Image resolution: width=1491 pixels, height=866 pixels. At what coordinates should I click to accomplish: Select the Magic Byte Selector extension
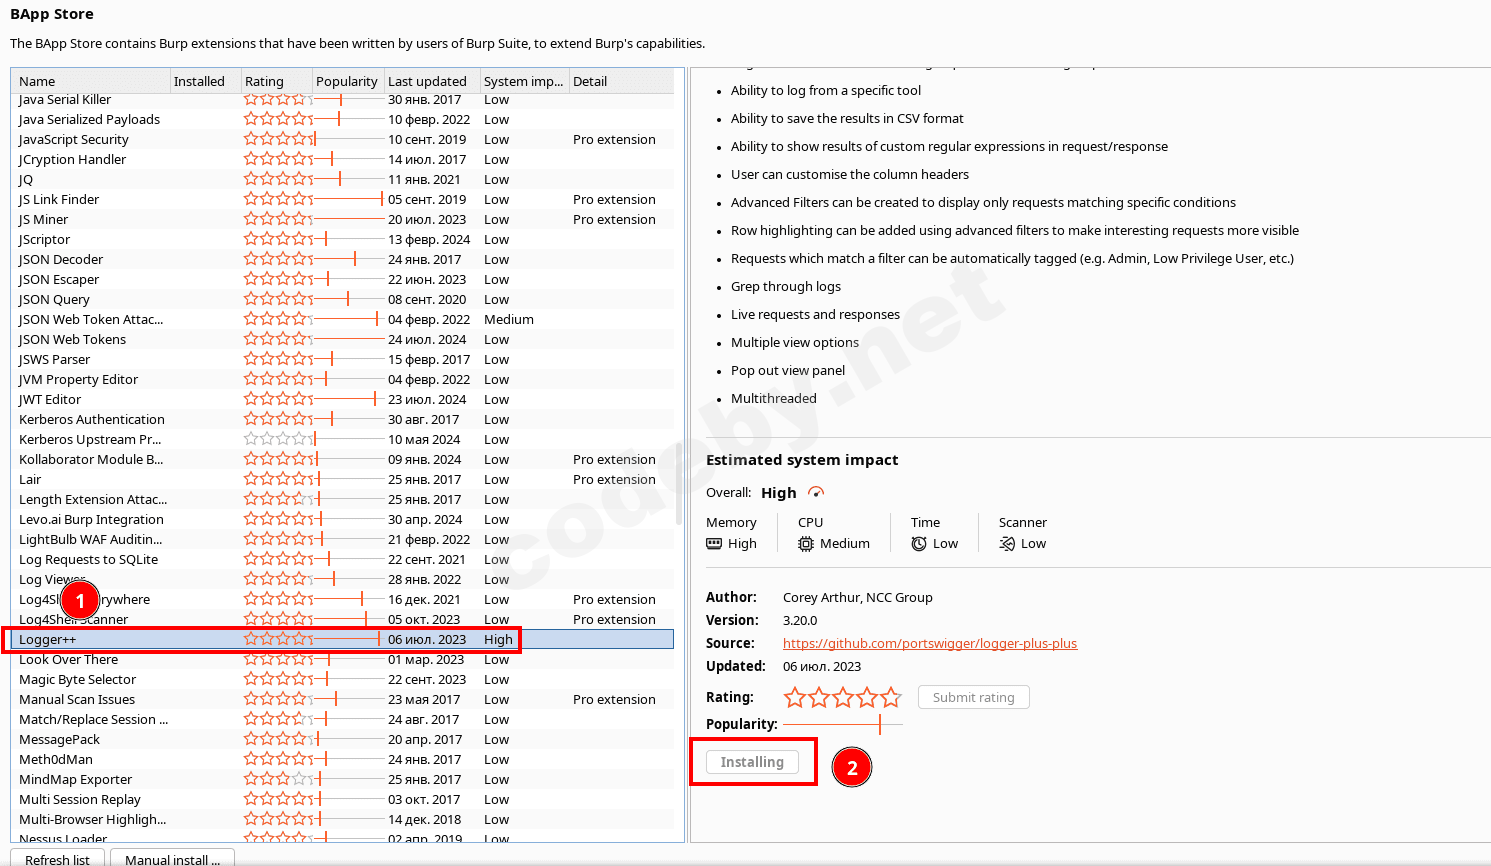pos(342,679)
